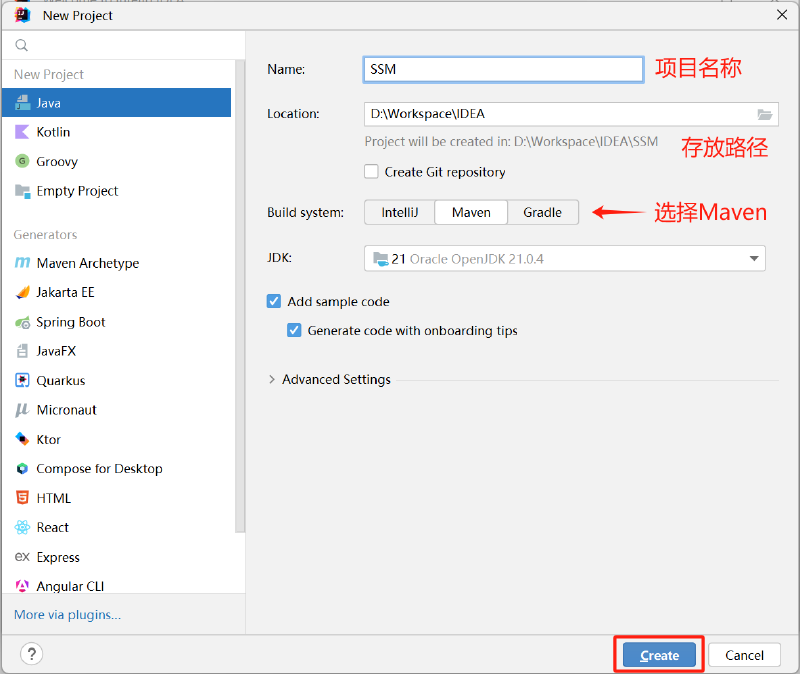Open help with the question mark icon
The width and height of the screenshot is (800, 674).
click(32, 654)
